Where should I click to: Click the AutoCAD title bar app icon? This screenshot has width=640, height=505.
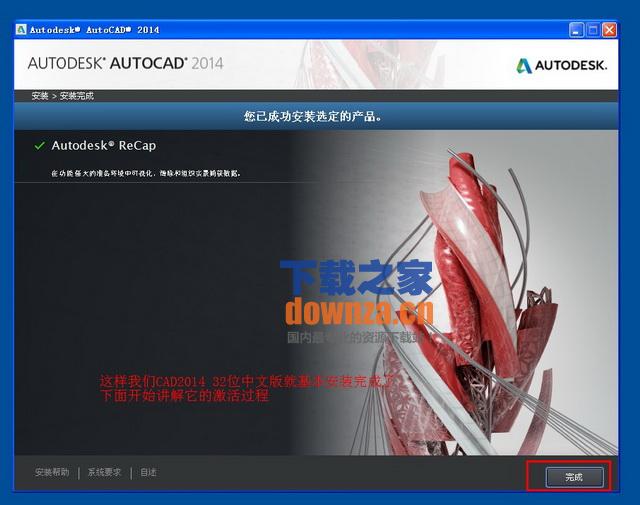tap(21, 30)
